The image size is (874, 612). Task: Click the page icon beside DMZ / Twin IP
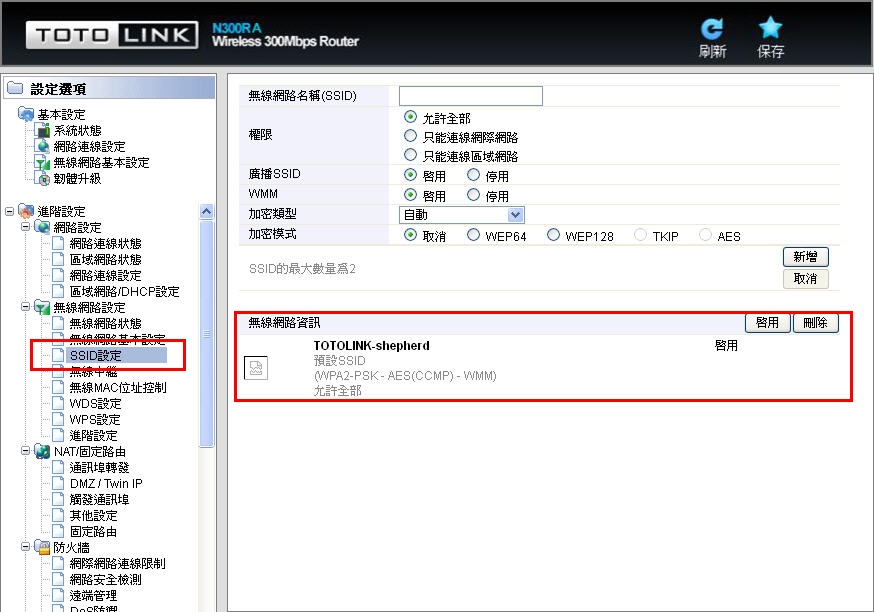tap(58, 483)
